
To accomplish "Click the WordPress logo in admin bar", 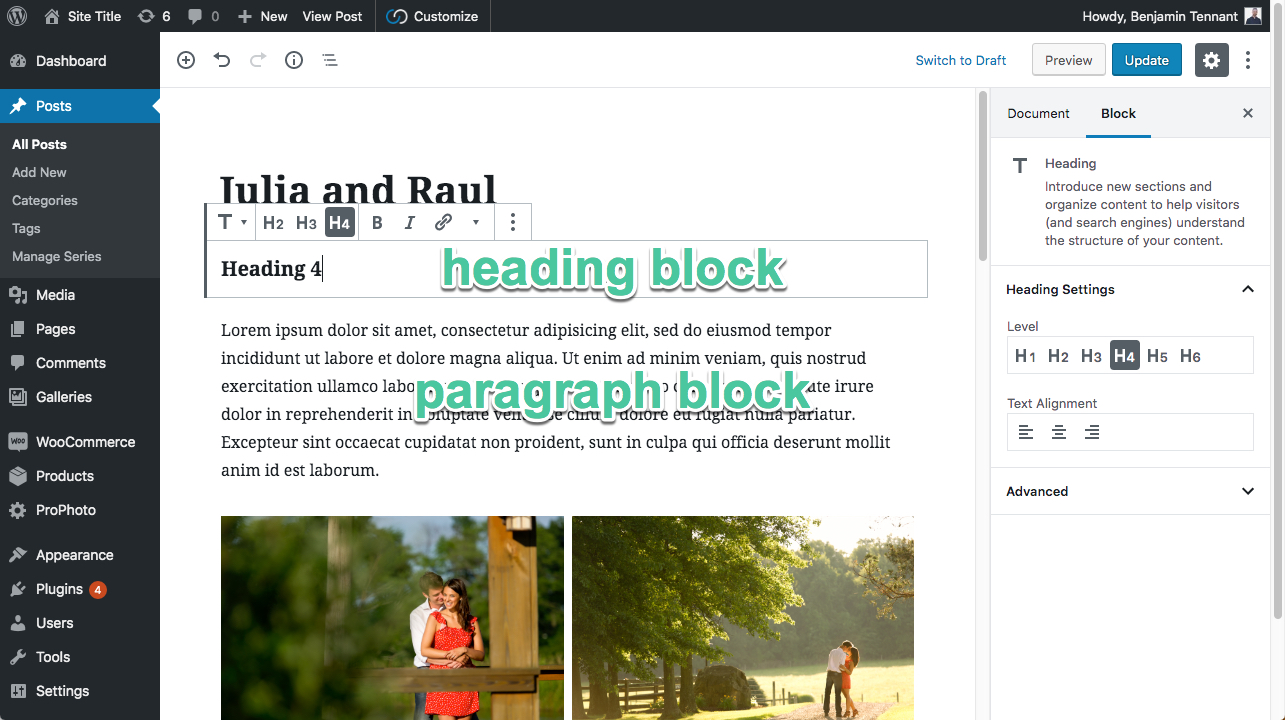I will (x=17, y=16).
